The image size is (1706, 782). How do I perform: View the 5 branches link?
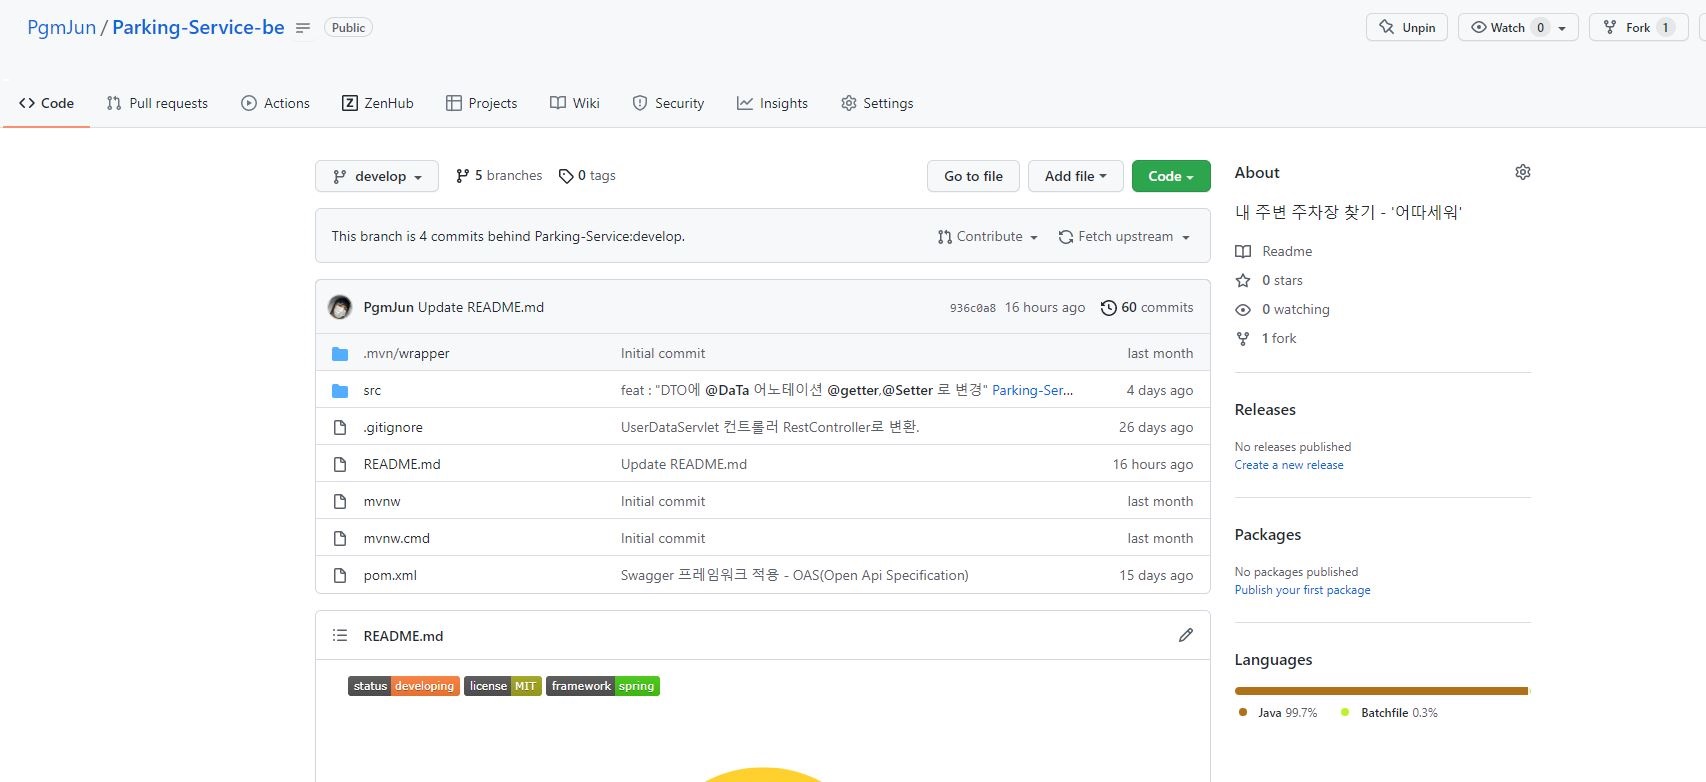[499, 176]
